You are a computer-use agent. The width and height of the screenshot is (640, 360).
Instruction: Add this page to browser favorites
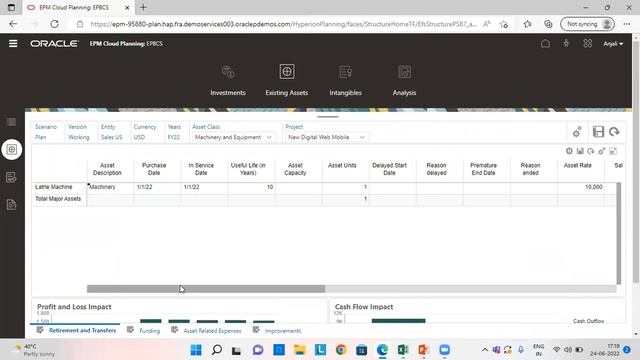(x=504, y=24)
